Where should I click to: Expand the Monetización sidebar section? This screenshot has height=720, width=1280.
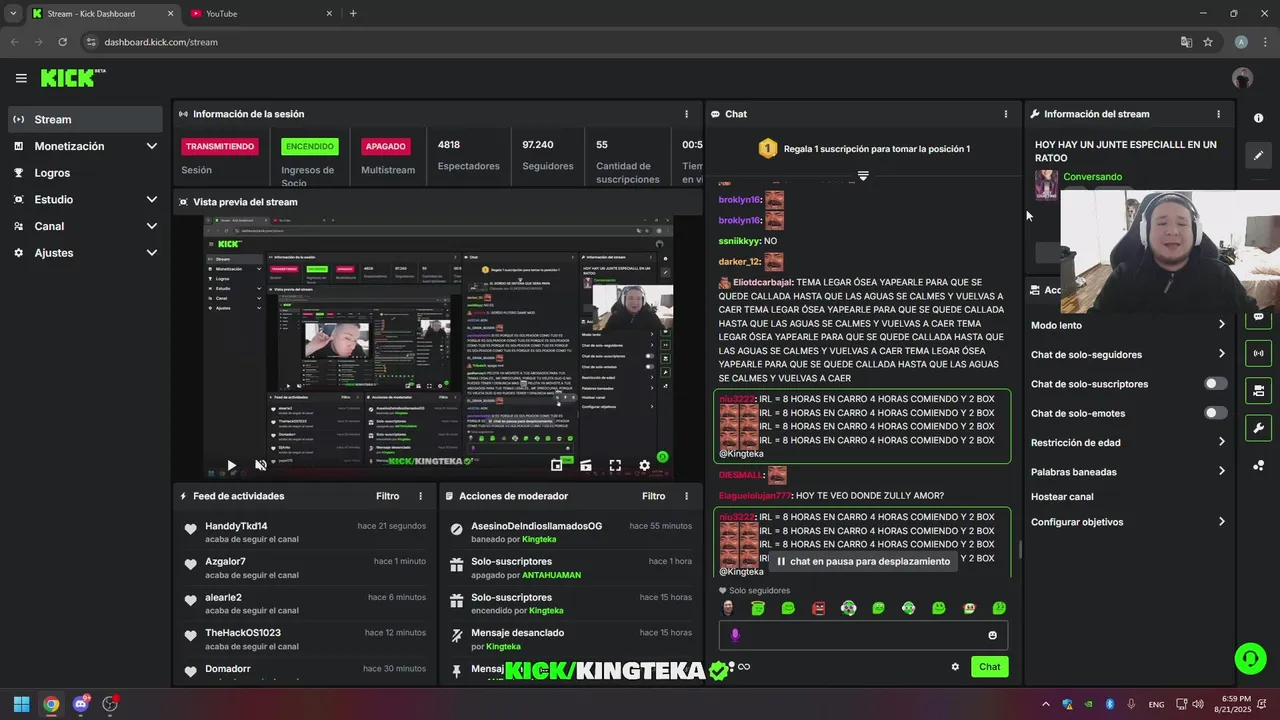[x=152, y=146]
